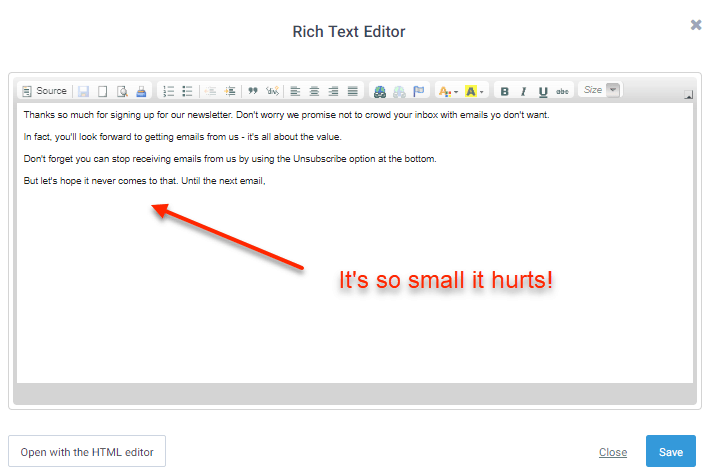Center align the text

[314, 91]
